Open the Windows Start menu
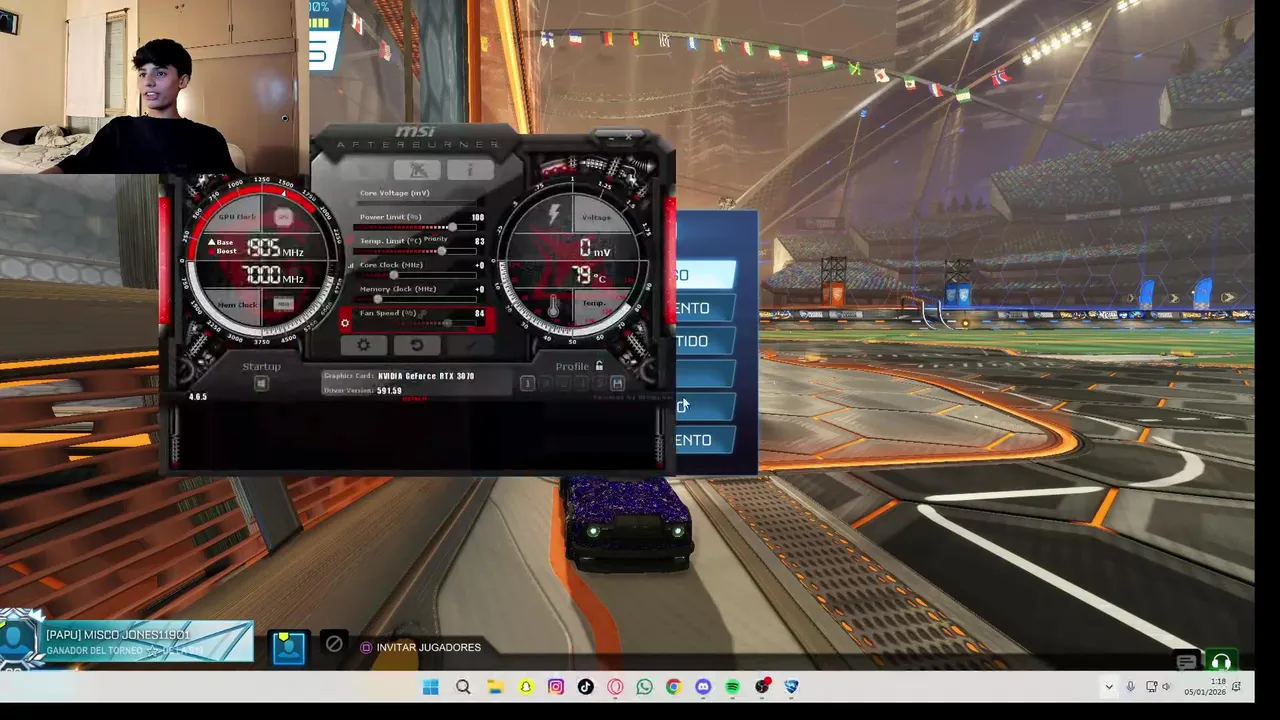 (430, 687)
